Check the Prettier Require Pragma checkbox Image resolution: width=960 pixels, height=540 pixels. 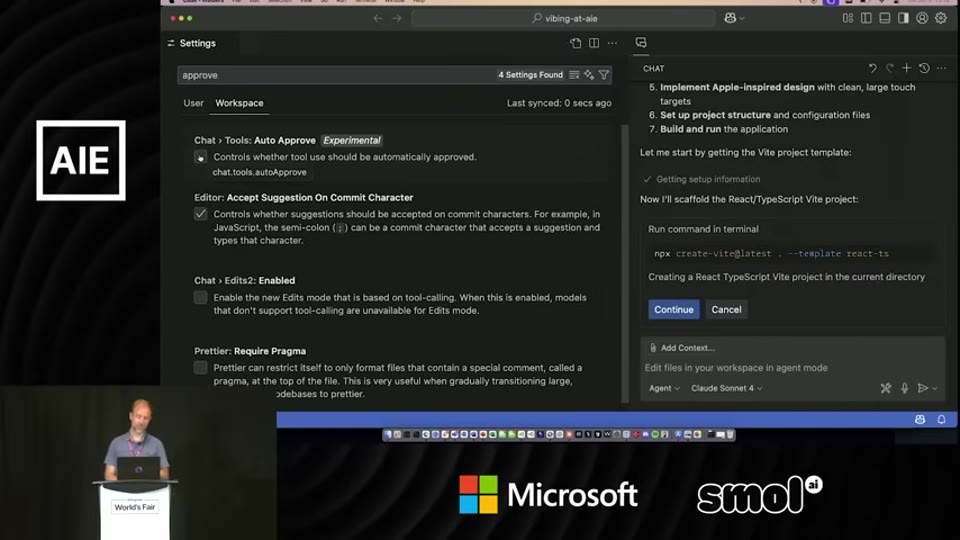200,367
